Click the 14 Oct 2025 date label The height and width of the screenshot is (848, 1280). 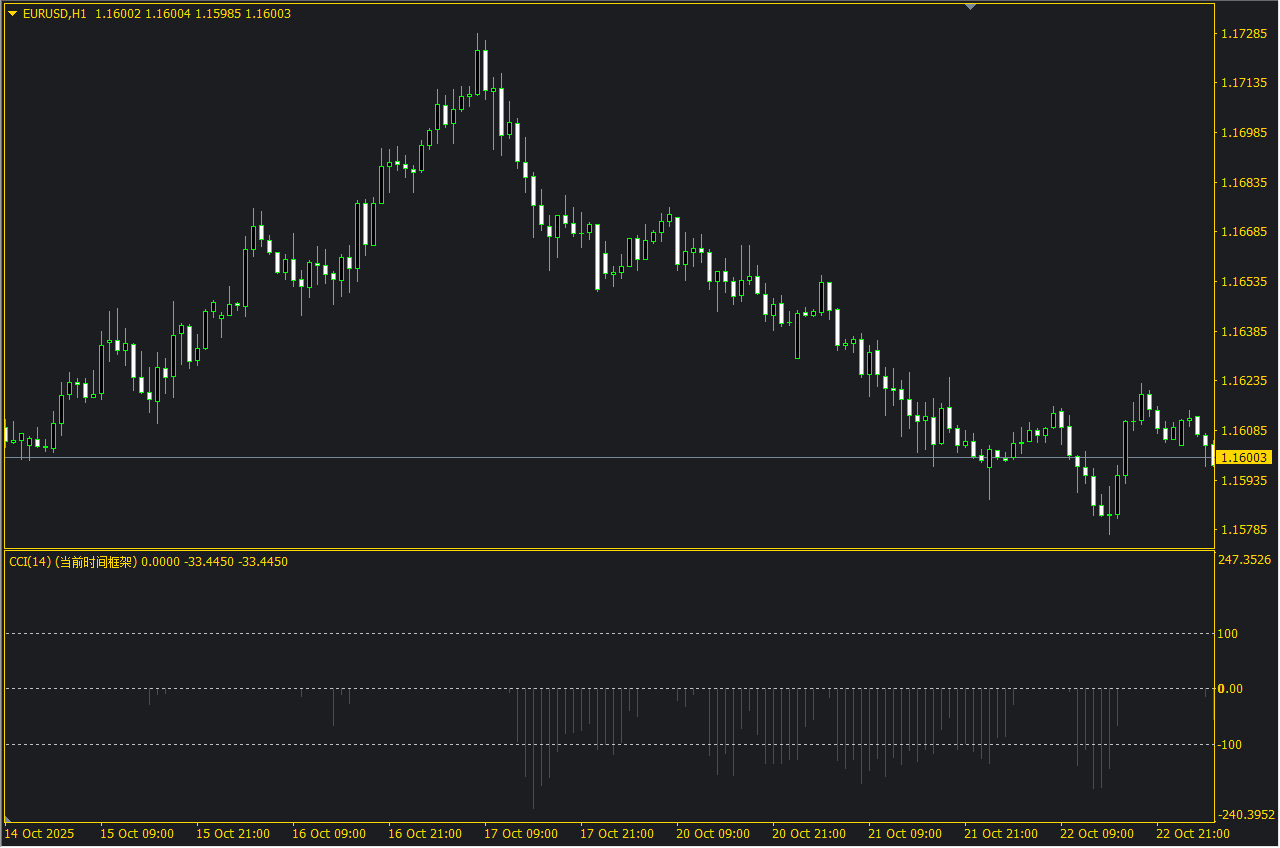point(39,834)
